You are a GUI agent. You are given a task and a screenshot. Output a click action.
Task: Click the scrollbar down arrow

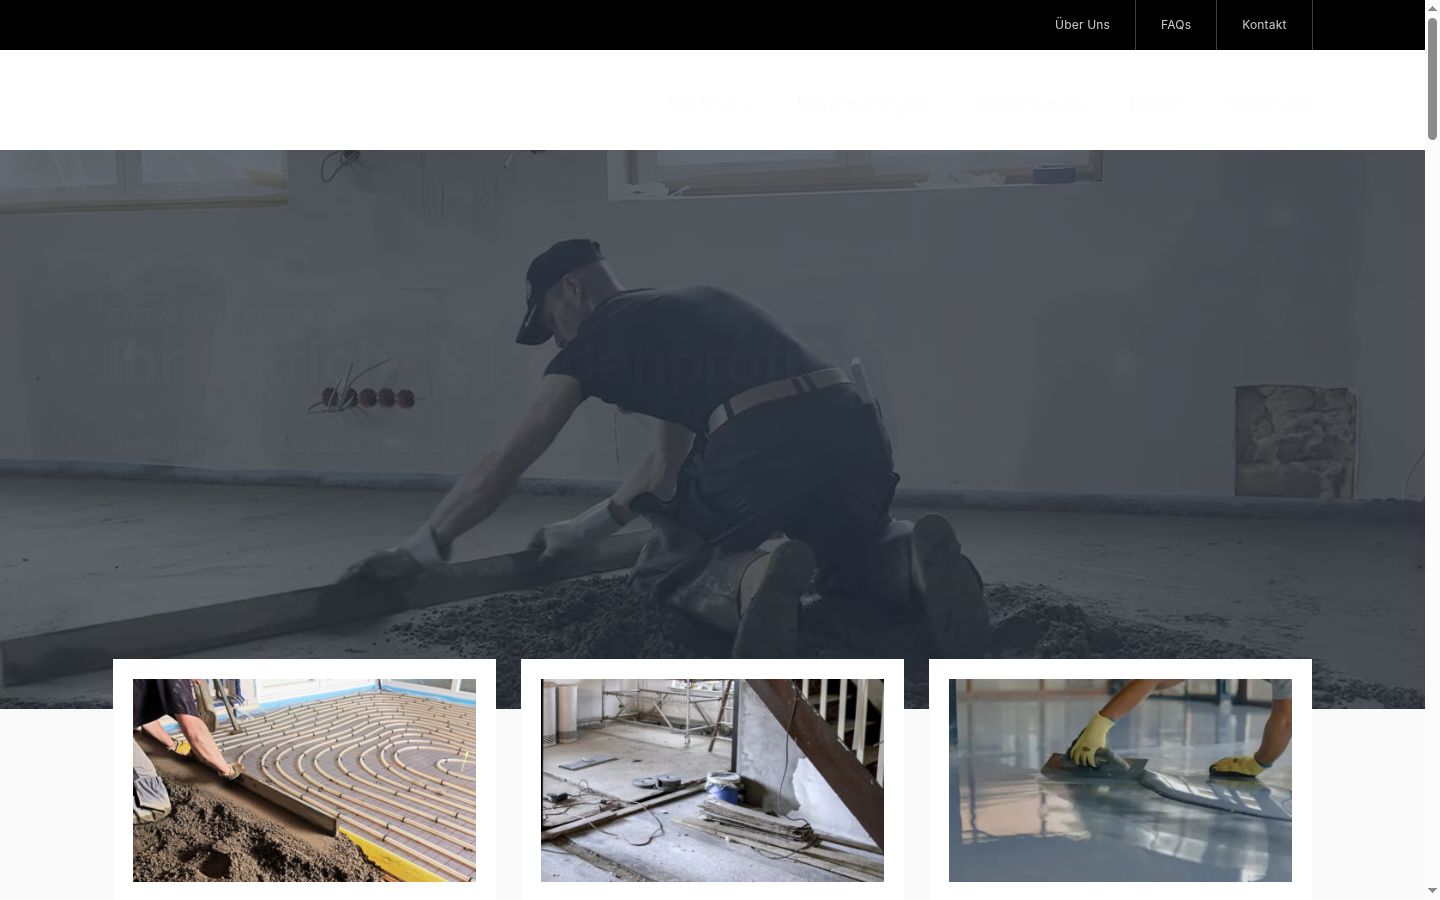tap(1432, 891)
